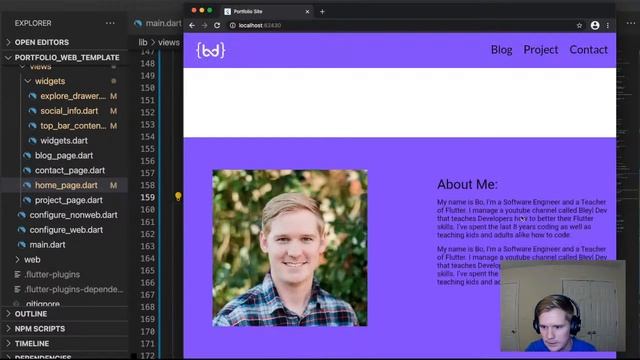Viewport: 640px width, 360px height.
Task: Click the lightbulb code action icon
Action: click(178, 196)
